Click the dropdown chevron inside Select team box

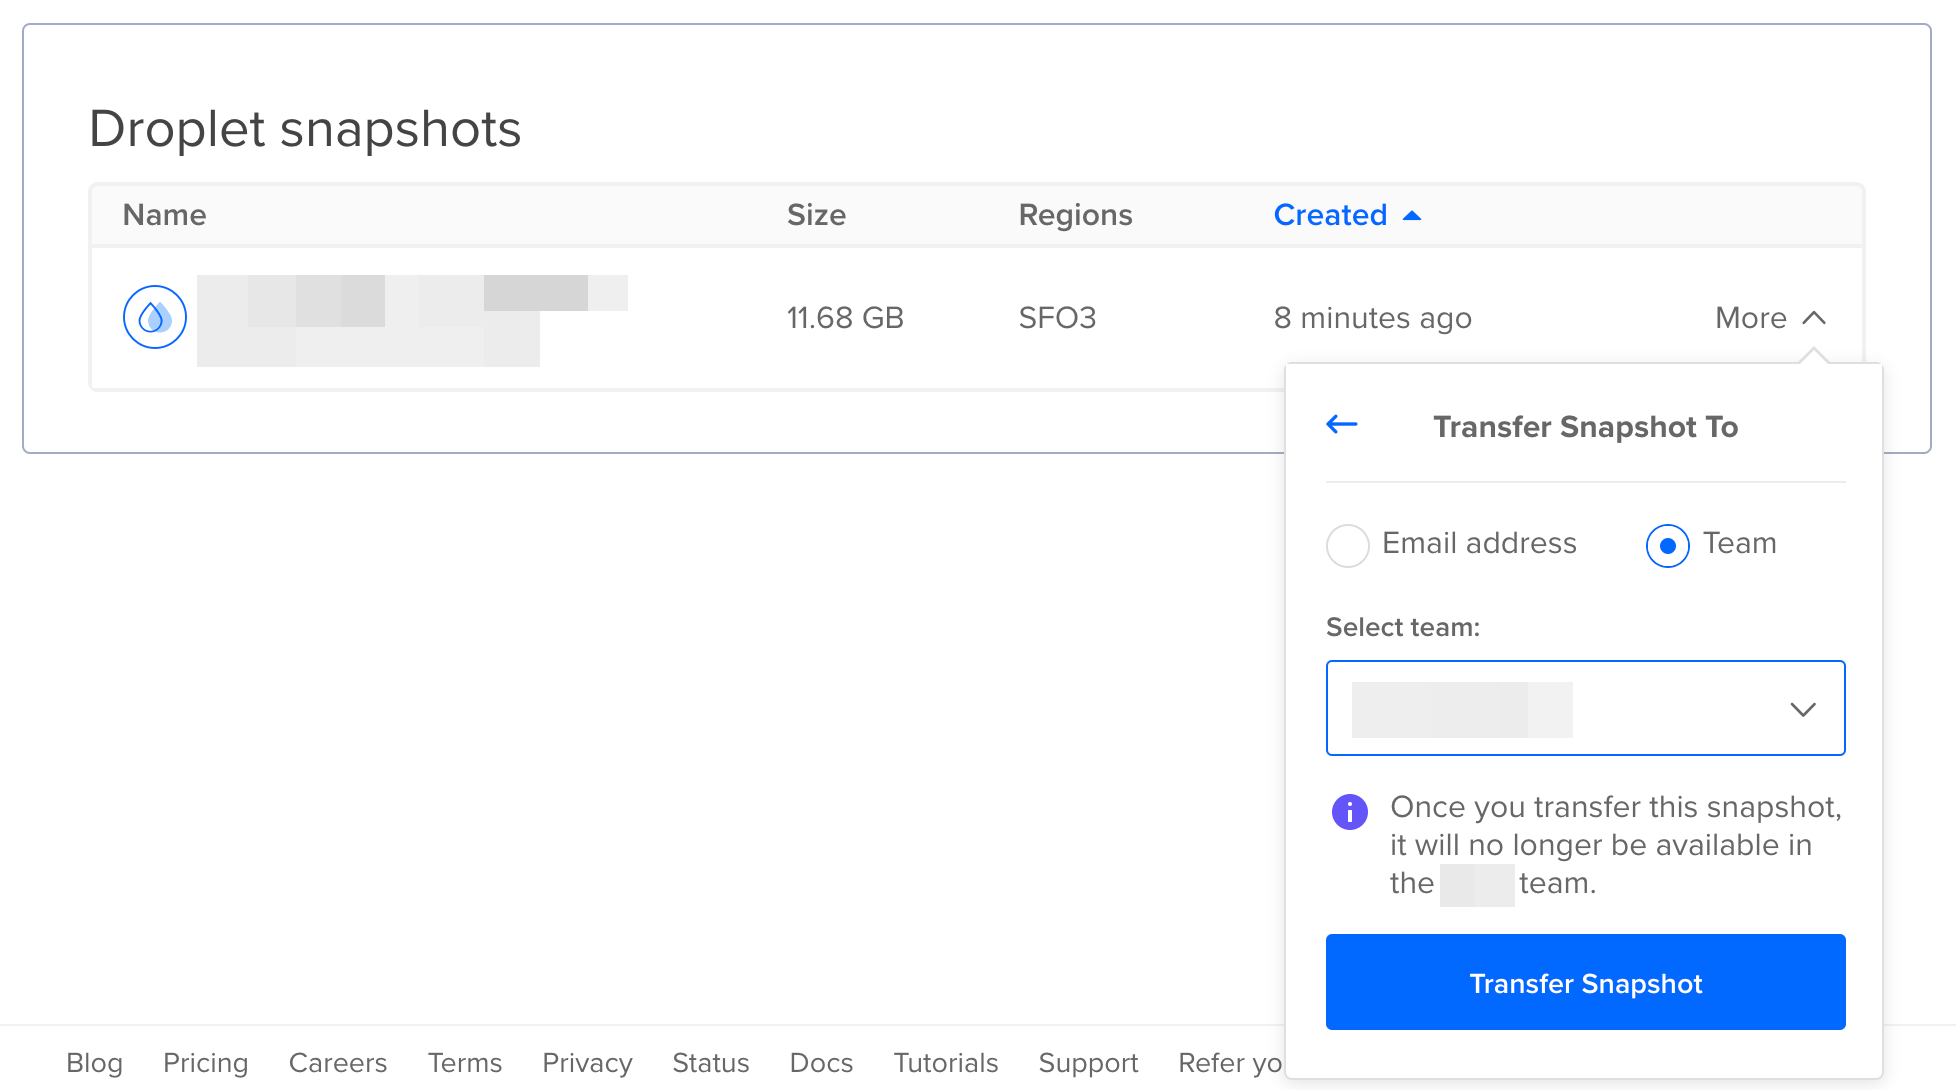point(1803,709)
